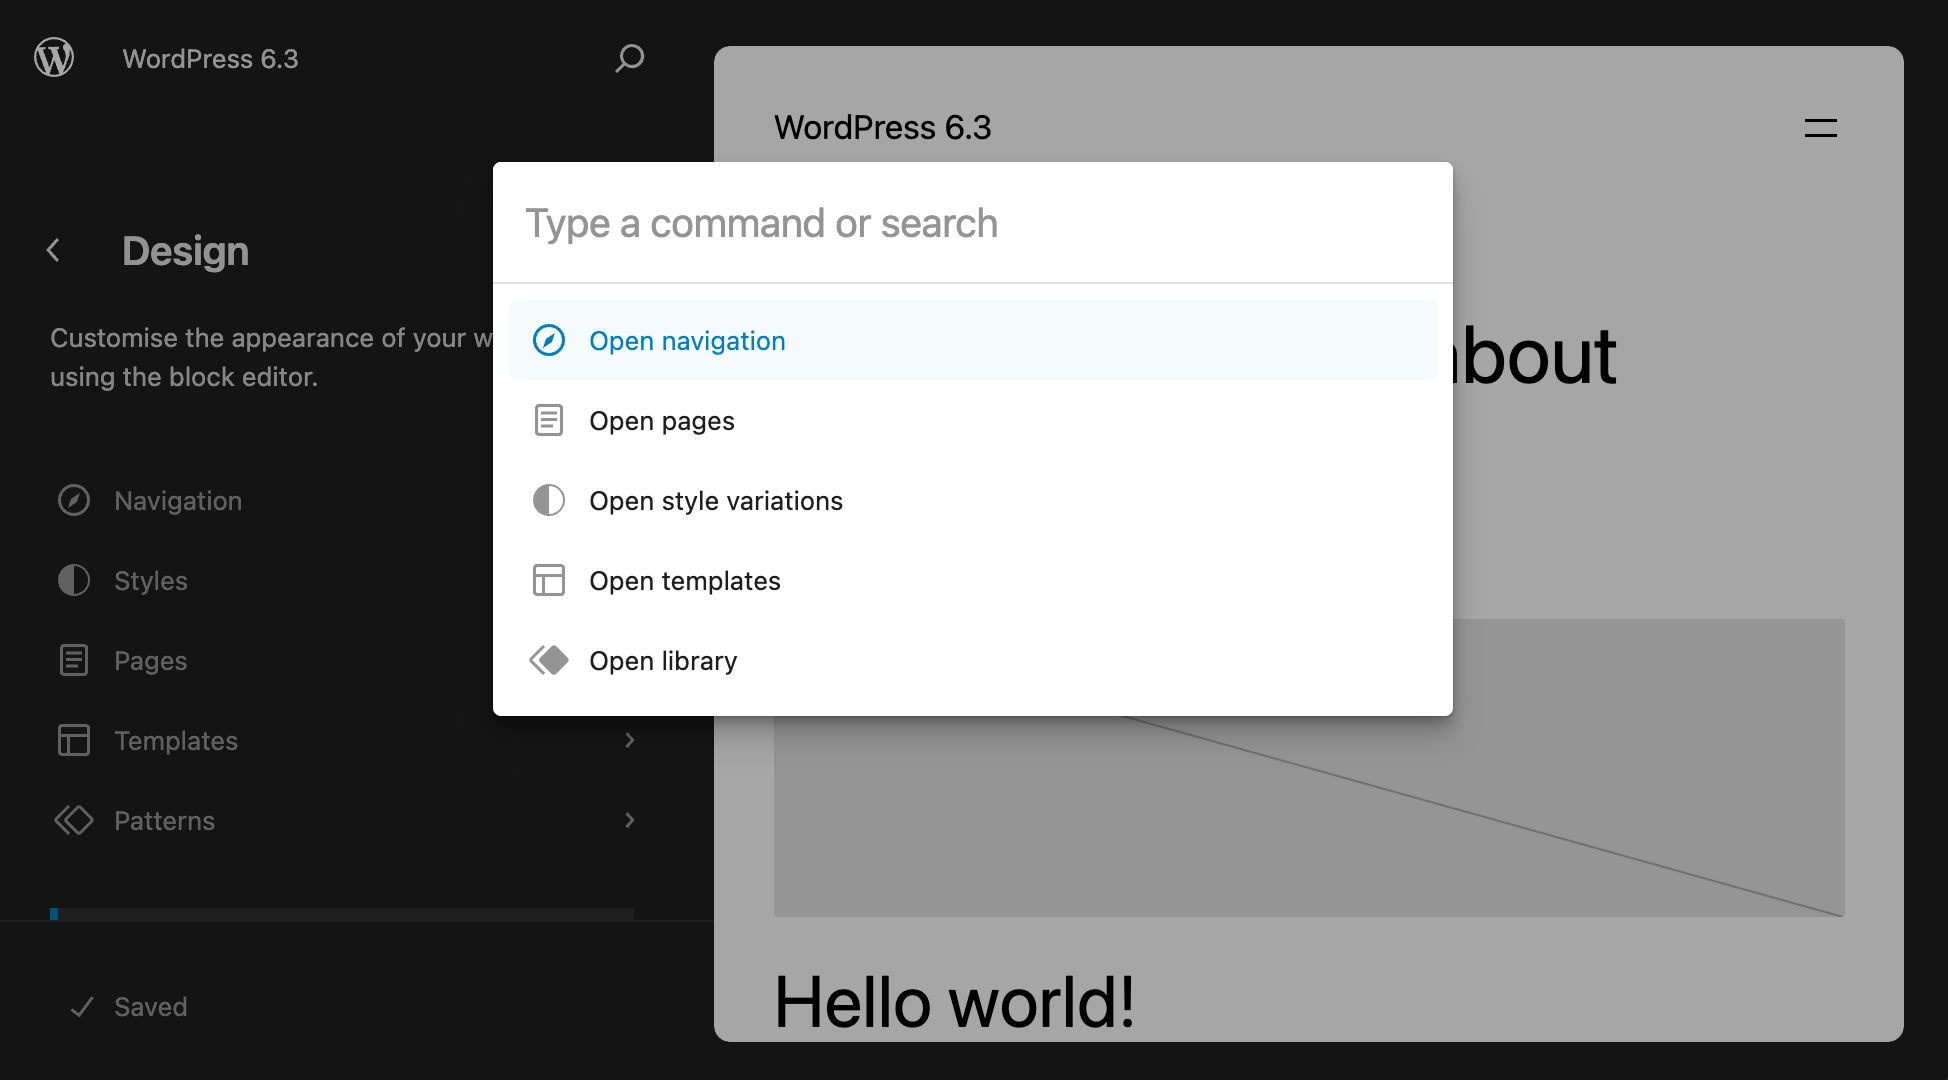The image size is (1948, 1080).
Task: Click the Hello world! heading in preview
Action: click(953, 1001)
